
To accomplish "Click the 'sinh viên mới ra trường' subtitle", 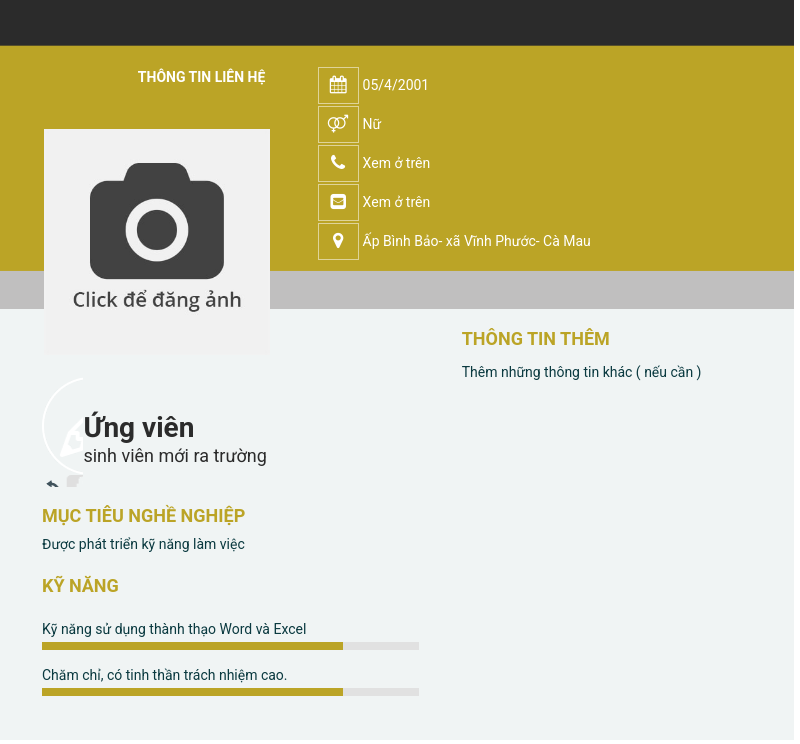I will [175, 456].
